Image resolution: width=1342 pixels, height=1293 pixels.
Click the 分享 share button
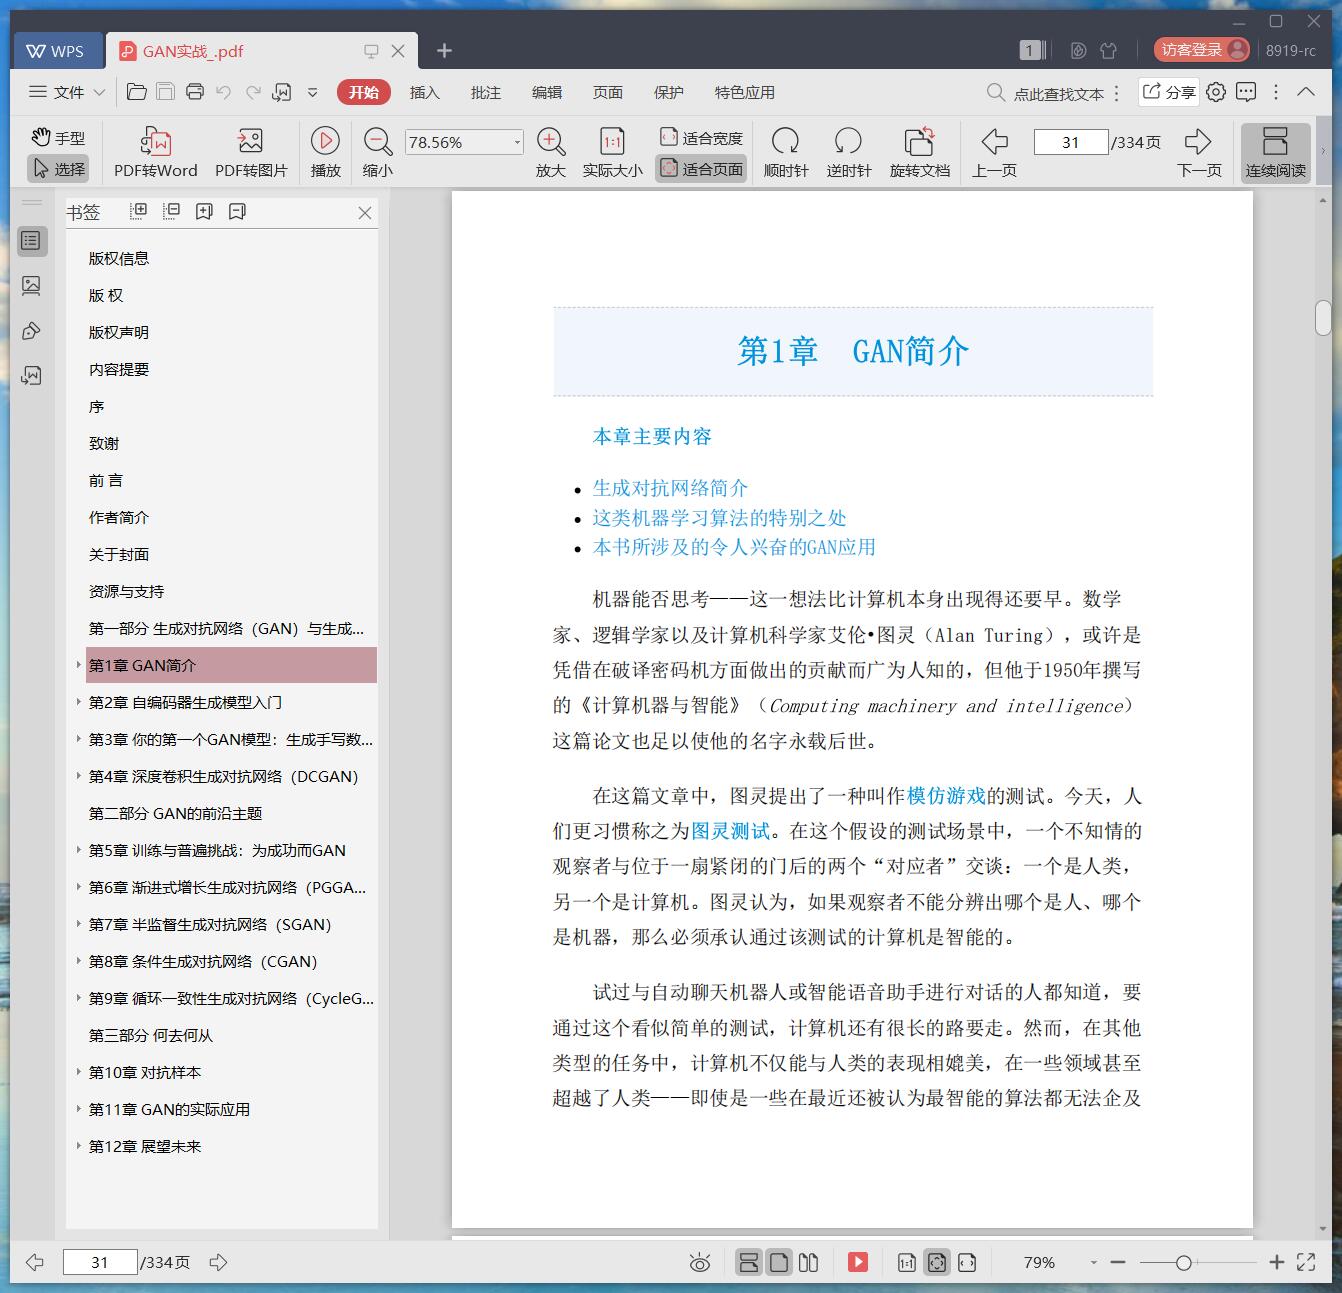click(1169, 92)
